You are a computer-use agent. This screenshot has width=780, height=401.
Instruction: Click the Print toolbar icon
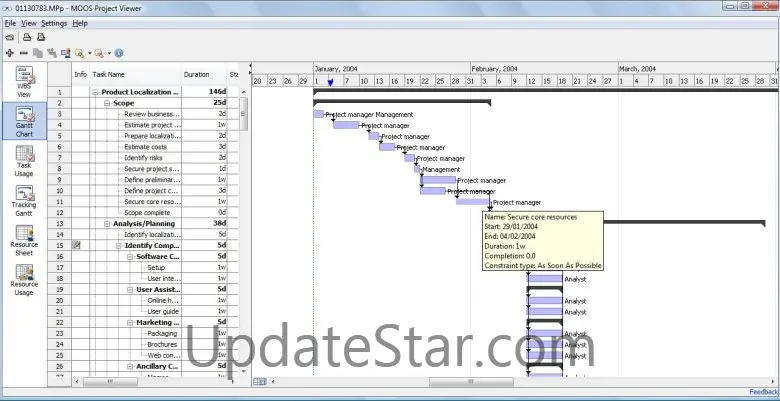[x=27, y=37]
